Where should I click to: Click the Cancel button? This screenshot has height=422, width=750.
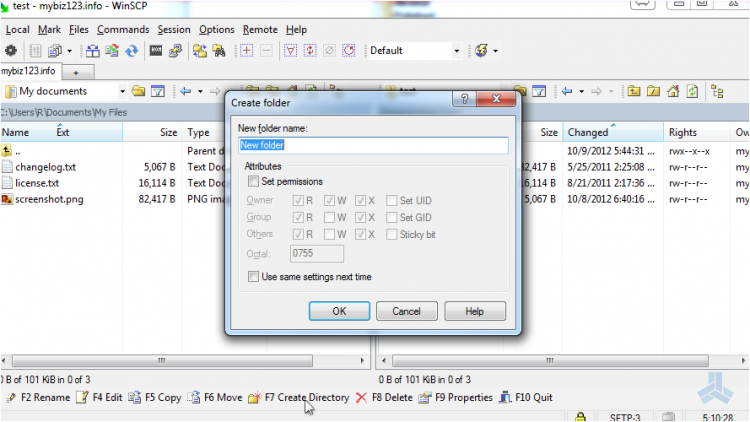click(407, 311)
